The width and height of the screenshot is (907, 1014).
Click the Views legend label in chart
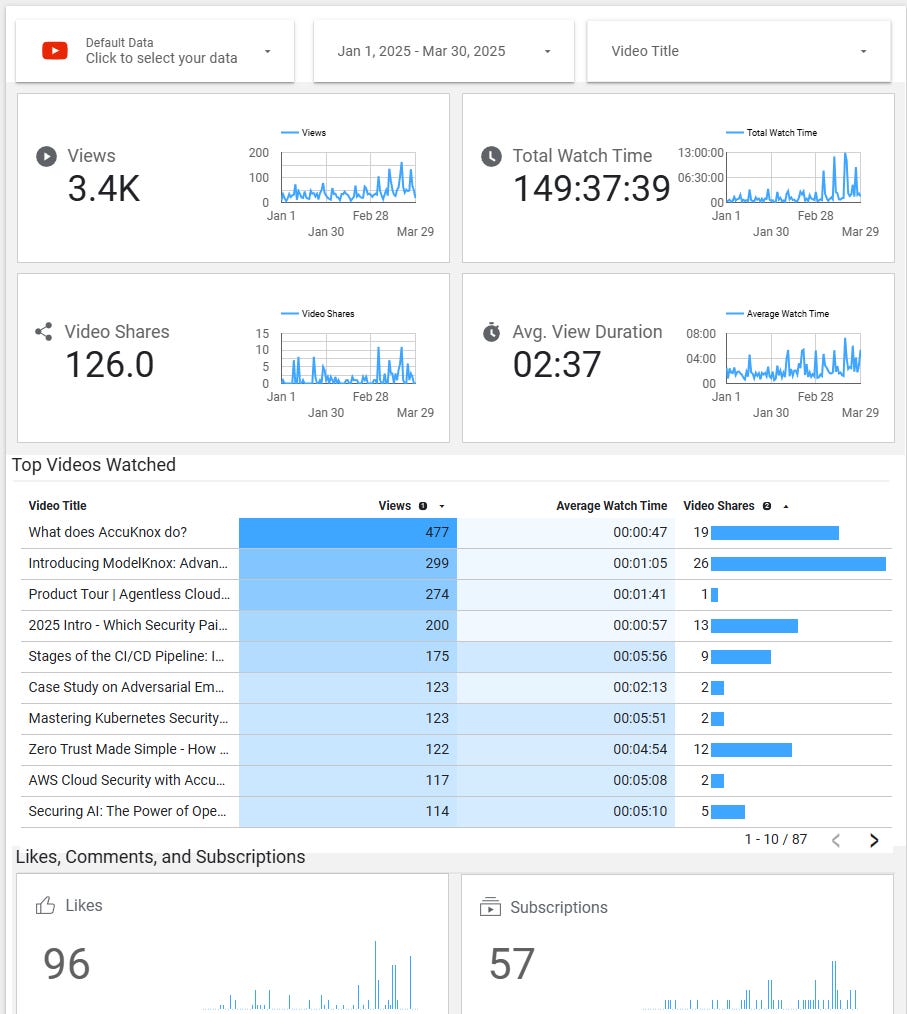pyautogui.click(x=314, y=133)
